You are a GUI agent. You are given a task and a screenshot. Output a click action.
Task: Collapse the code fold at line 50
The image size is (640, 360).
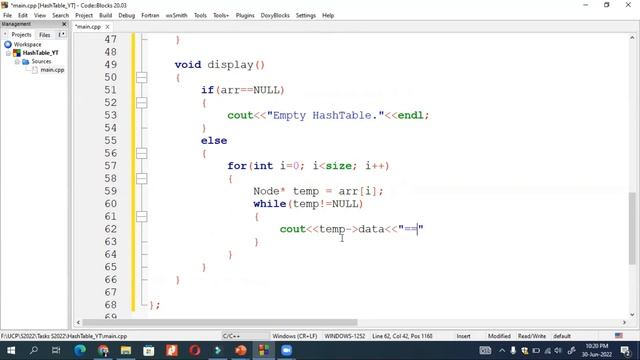[x=142, y=77]
